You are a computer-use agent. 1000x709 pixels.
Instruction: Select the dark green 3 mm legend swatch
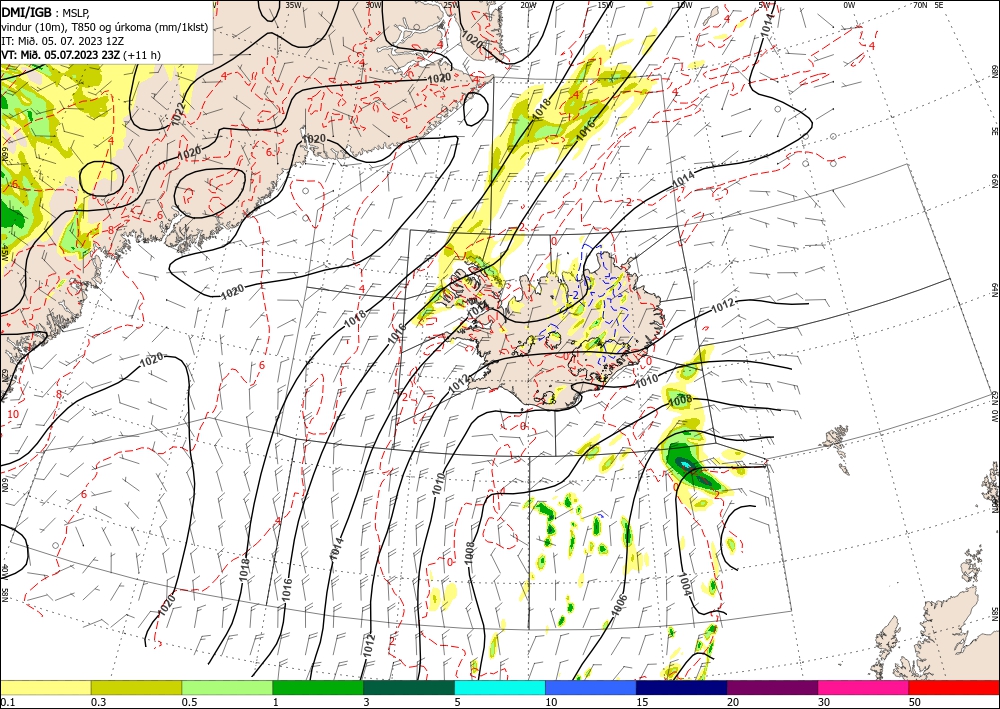coord(409,687)
